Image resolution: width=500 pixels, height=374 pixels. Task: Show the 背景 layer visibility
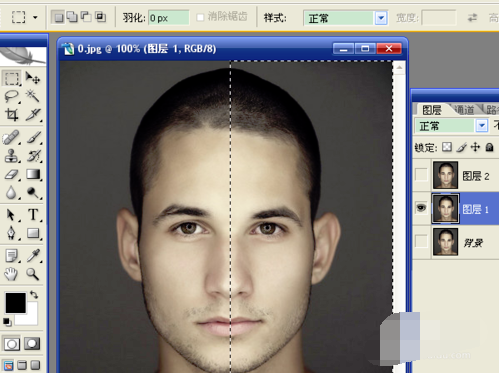pos(421,241)
